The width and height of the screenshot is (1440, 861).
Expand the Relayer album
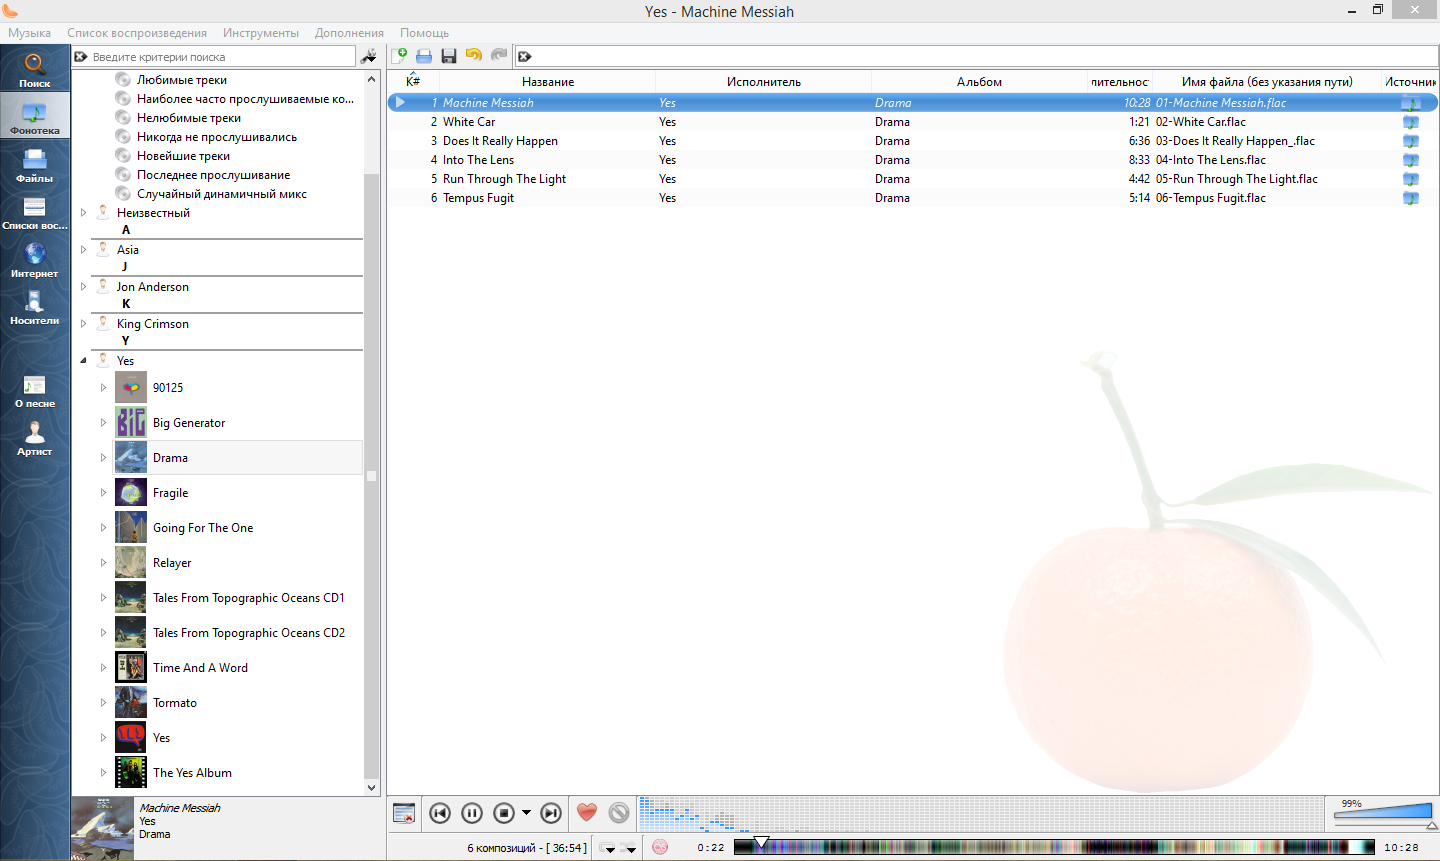[x=103, y=562]
